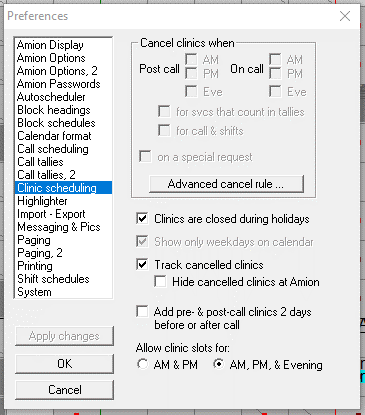Select Block headings category
The height and width of the screenshot is (415, 365).
[x=63, y=110]
